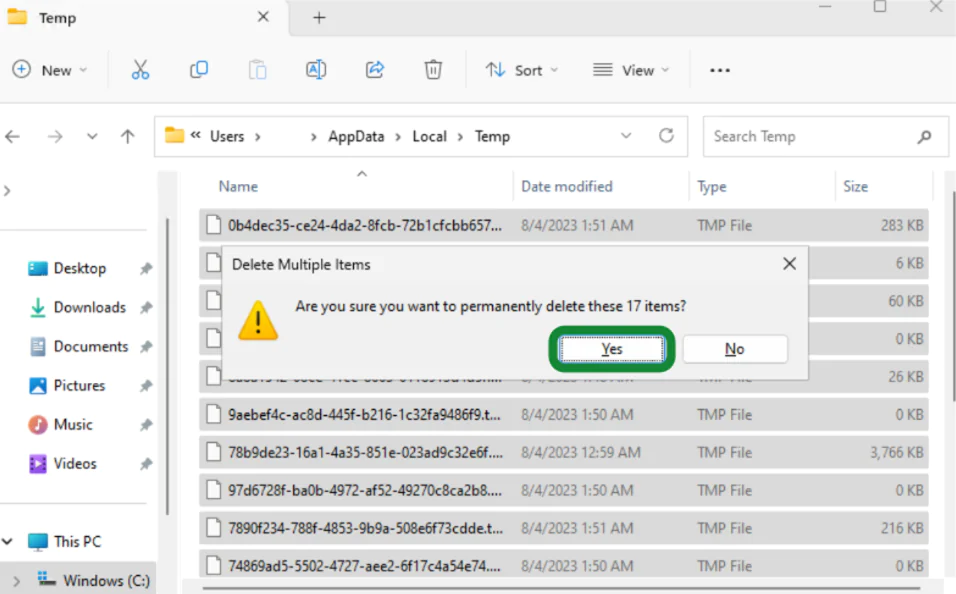Click the Share icon in toolbar
The image size is (956, 594).
pos(374,70)
